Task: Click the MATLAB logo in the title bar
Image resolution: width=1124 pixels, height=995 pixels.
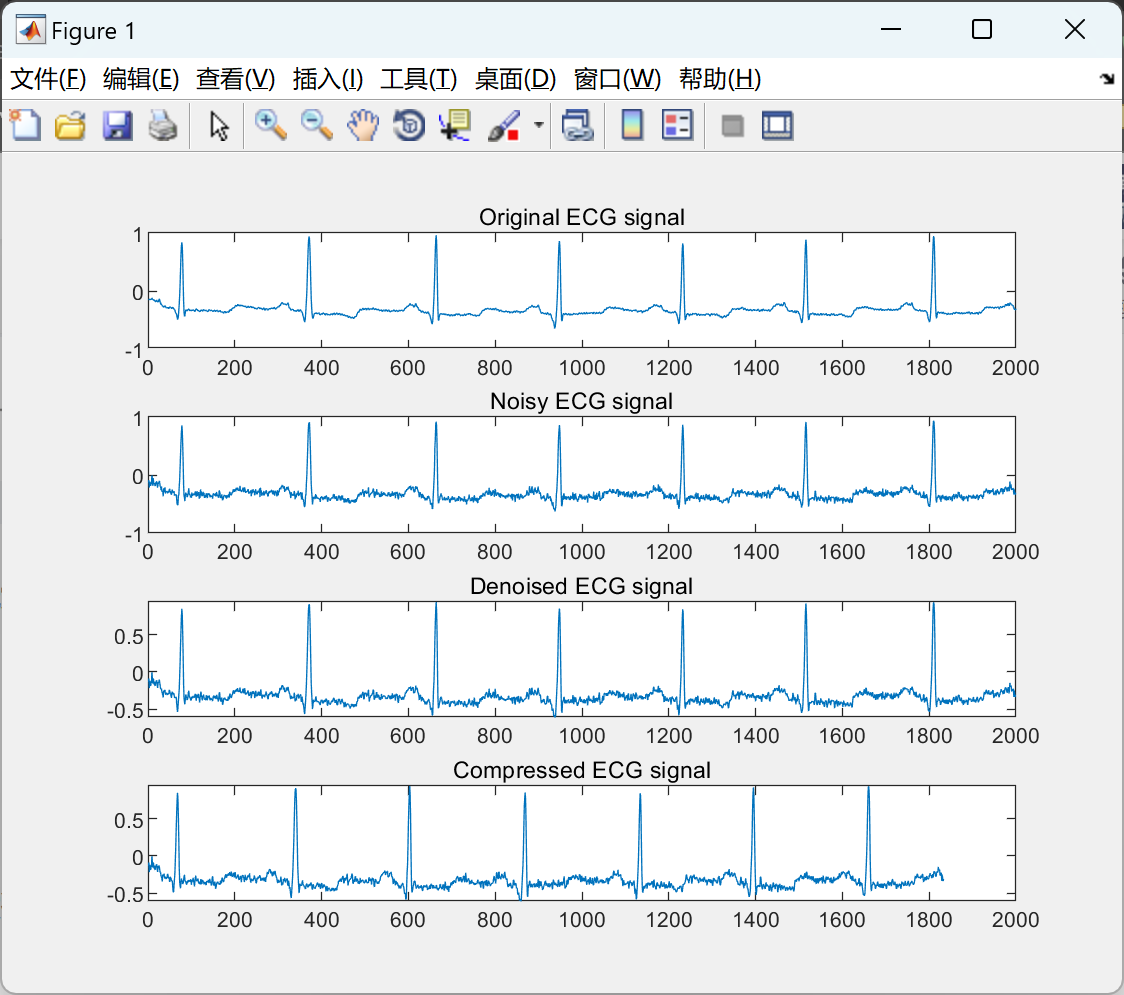Action: 31,30
